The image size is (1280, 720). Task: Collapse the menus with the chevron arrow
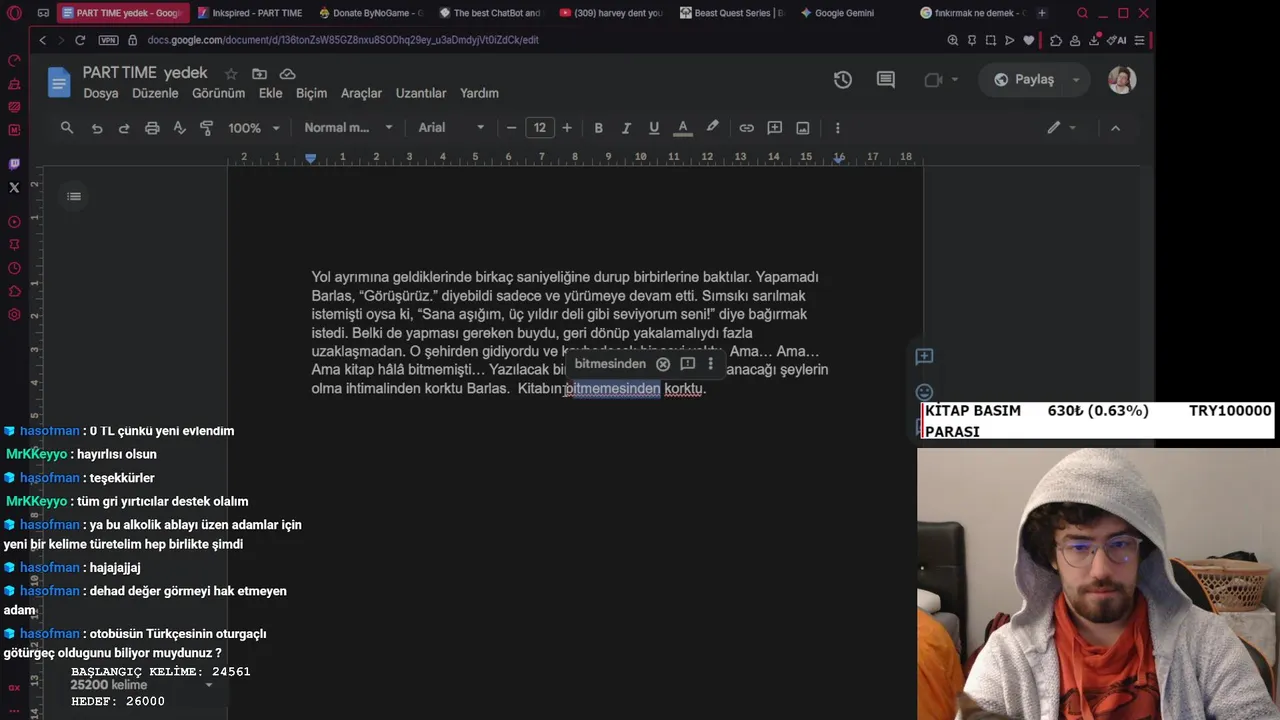click(x=1115, y=128)
